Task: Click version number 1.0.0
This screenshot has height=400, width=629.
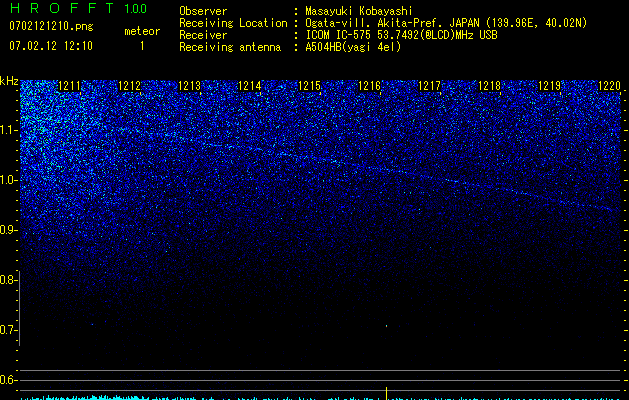Action: coord(136,8)
